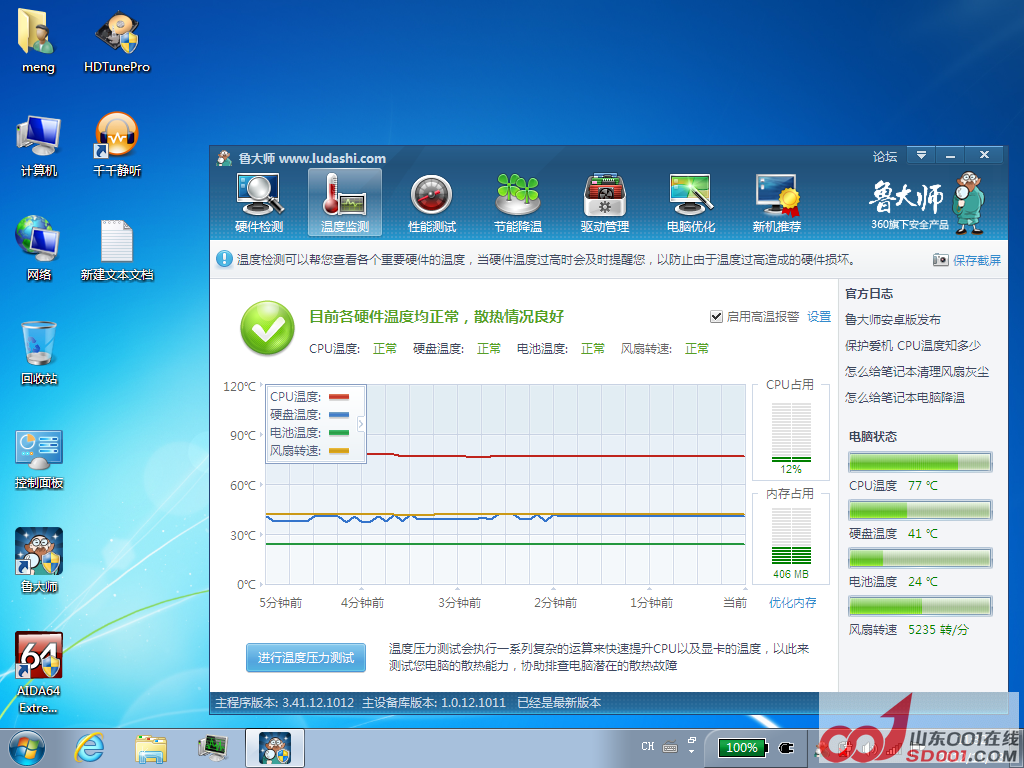Click 已经是最新版本 status text

tap(559, 703)
